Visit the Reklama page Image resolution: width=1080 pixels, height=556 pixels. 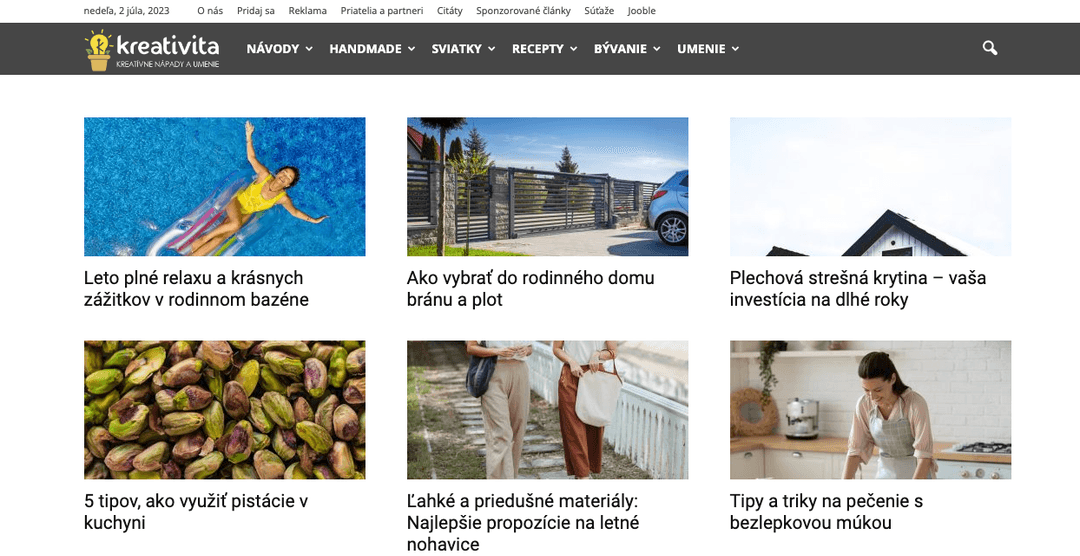click(x=307, y=11)
